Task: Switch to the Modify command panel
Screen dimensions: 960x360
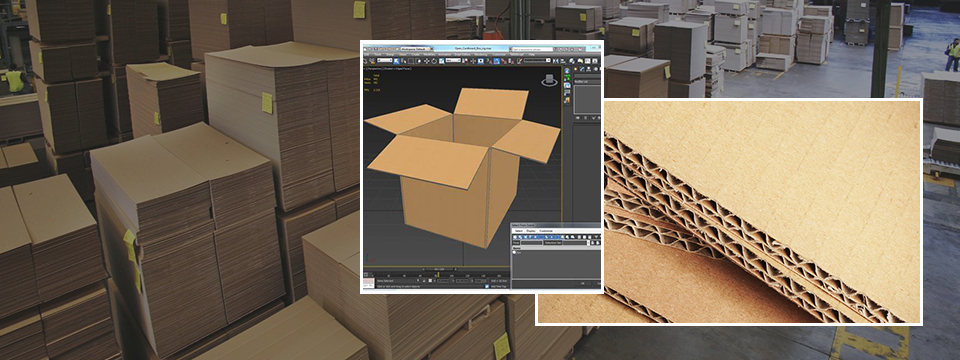Action: tap(582, 69)
